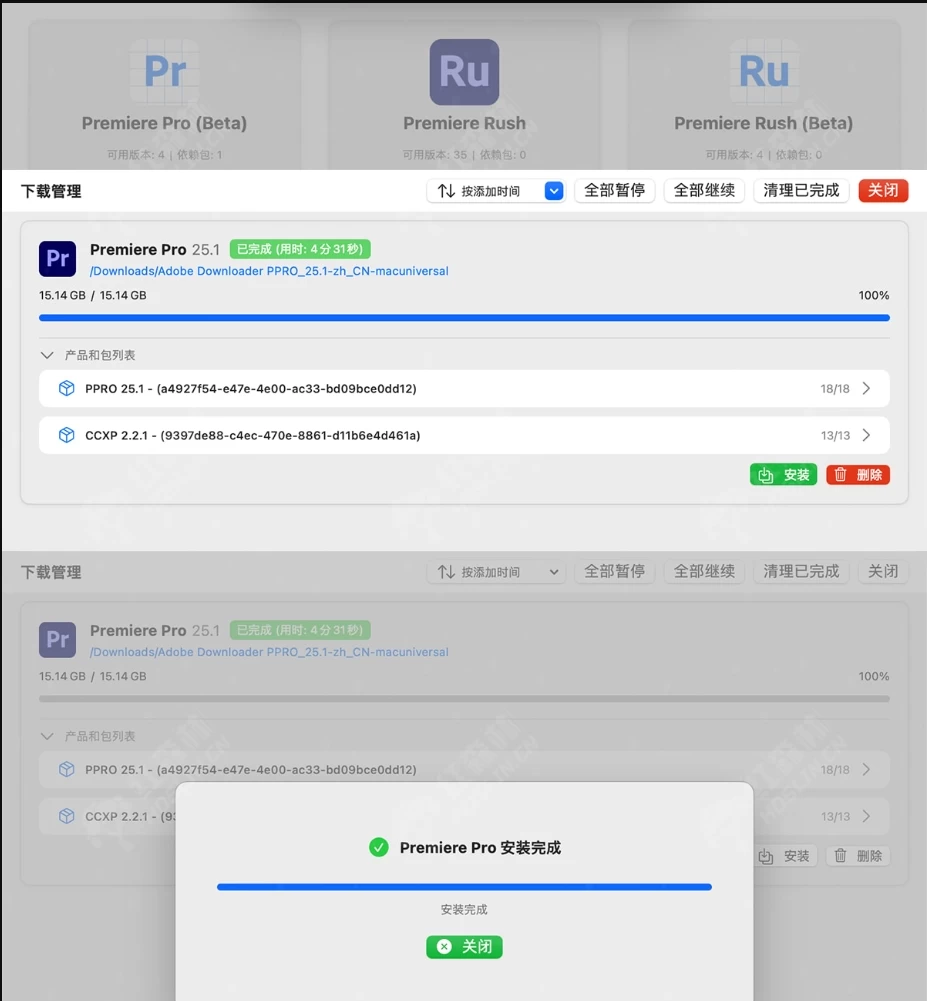Click the Premiere Pro 安装完成 dialog heading
This screenshot has width=927, height=1001.
[x=480, y=847]
